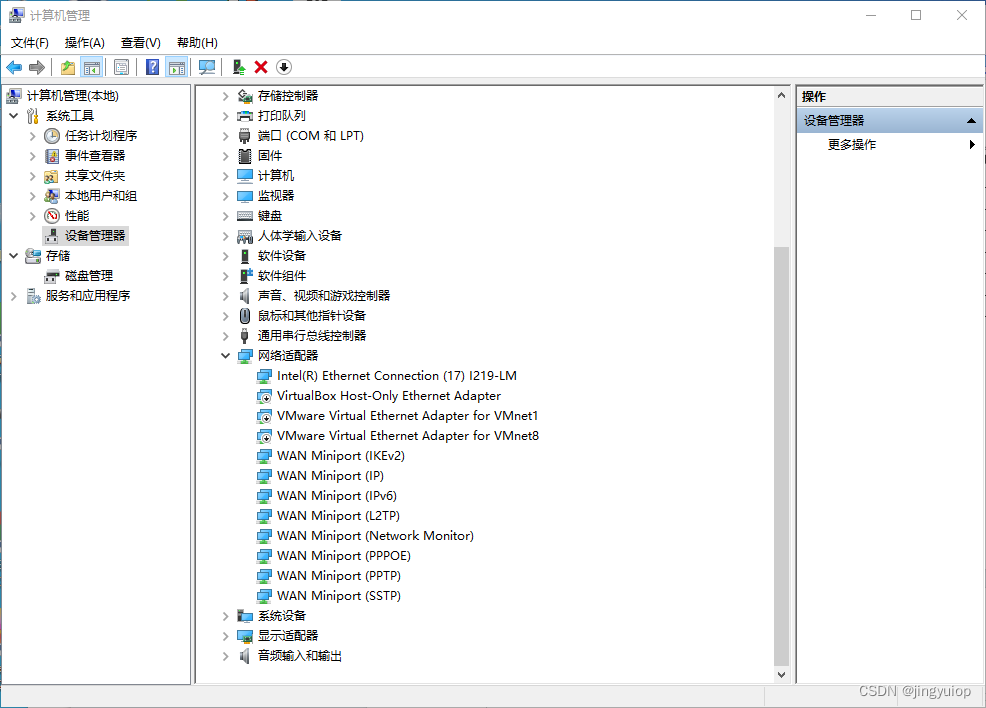Select the 计算机管理(本地) root node

pyautogui.click(x=73, y=96)
